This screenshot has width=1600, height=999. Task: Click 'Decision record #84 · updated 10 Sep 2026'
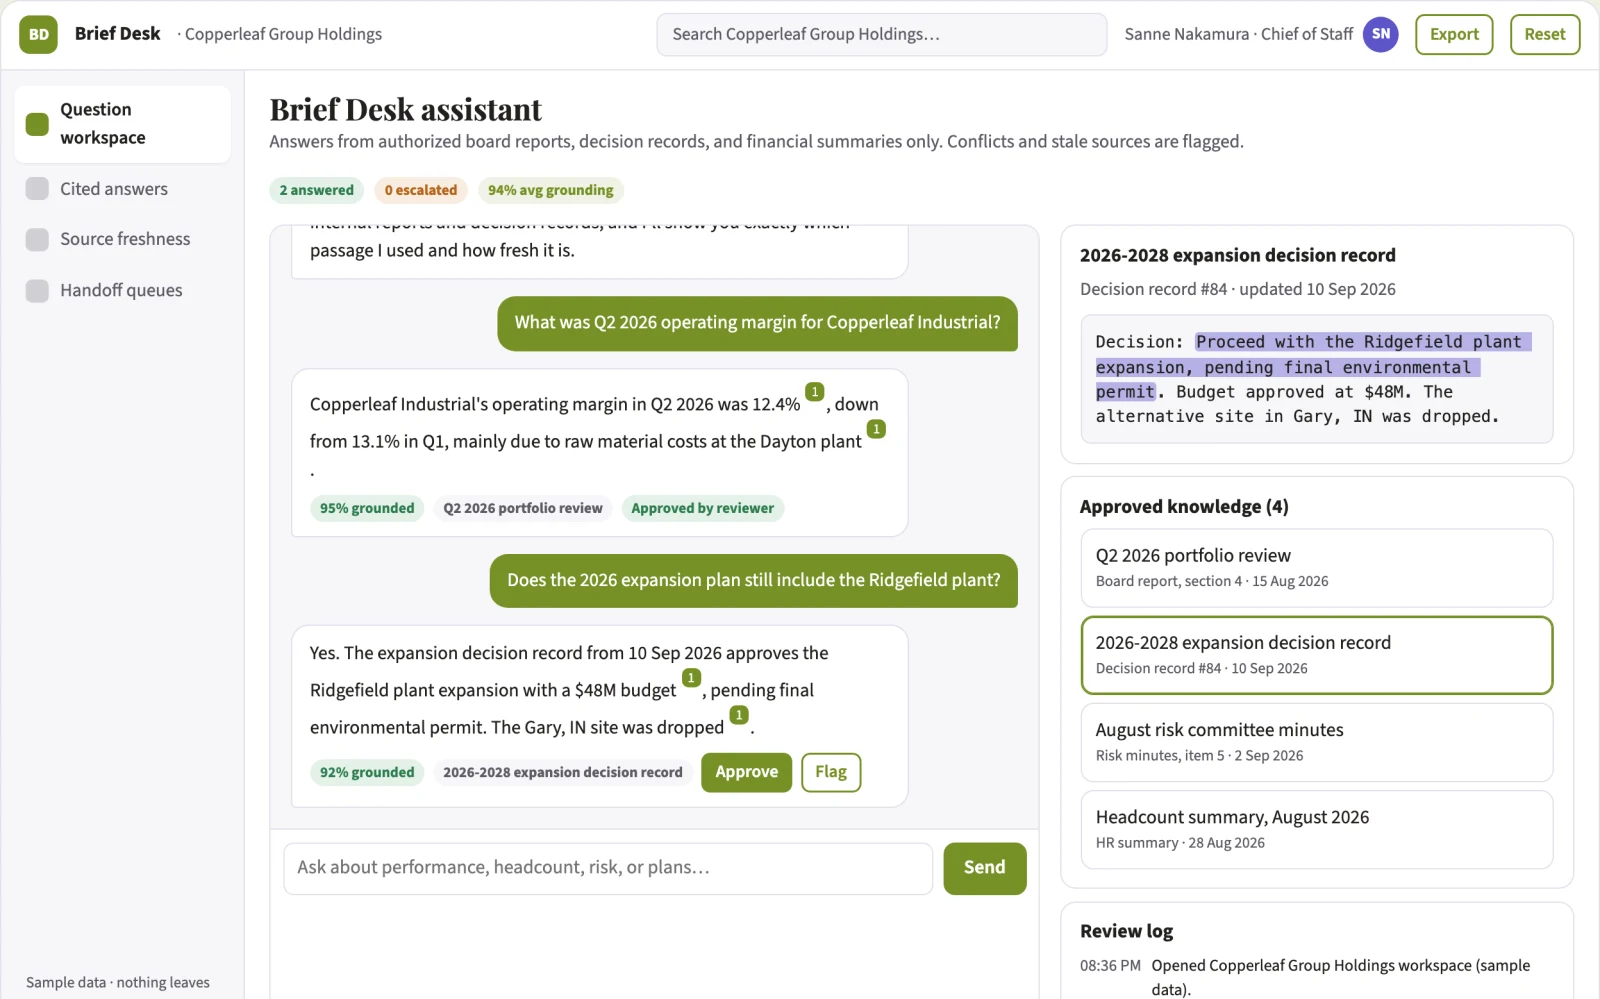tap(1238, 289)
